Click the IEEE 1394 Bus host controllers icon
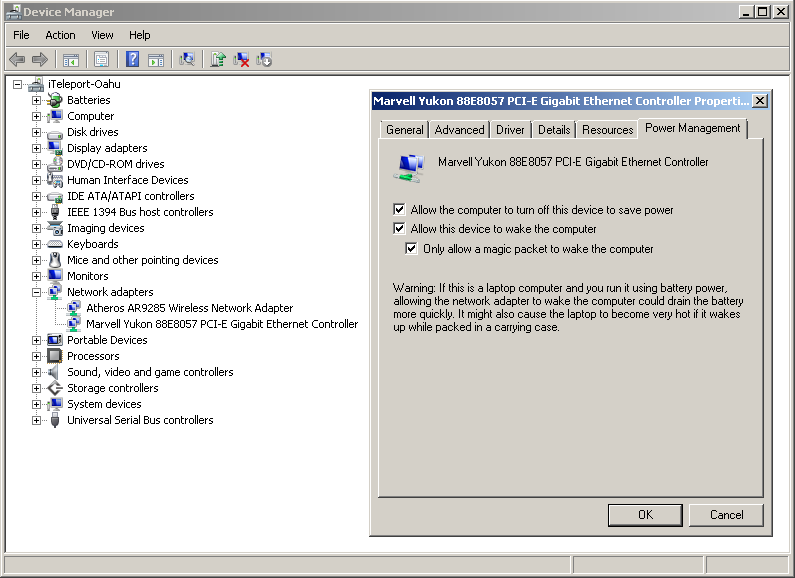 (55, 212)
